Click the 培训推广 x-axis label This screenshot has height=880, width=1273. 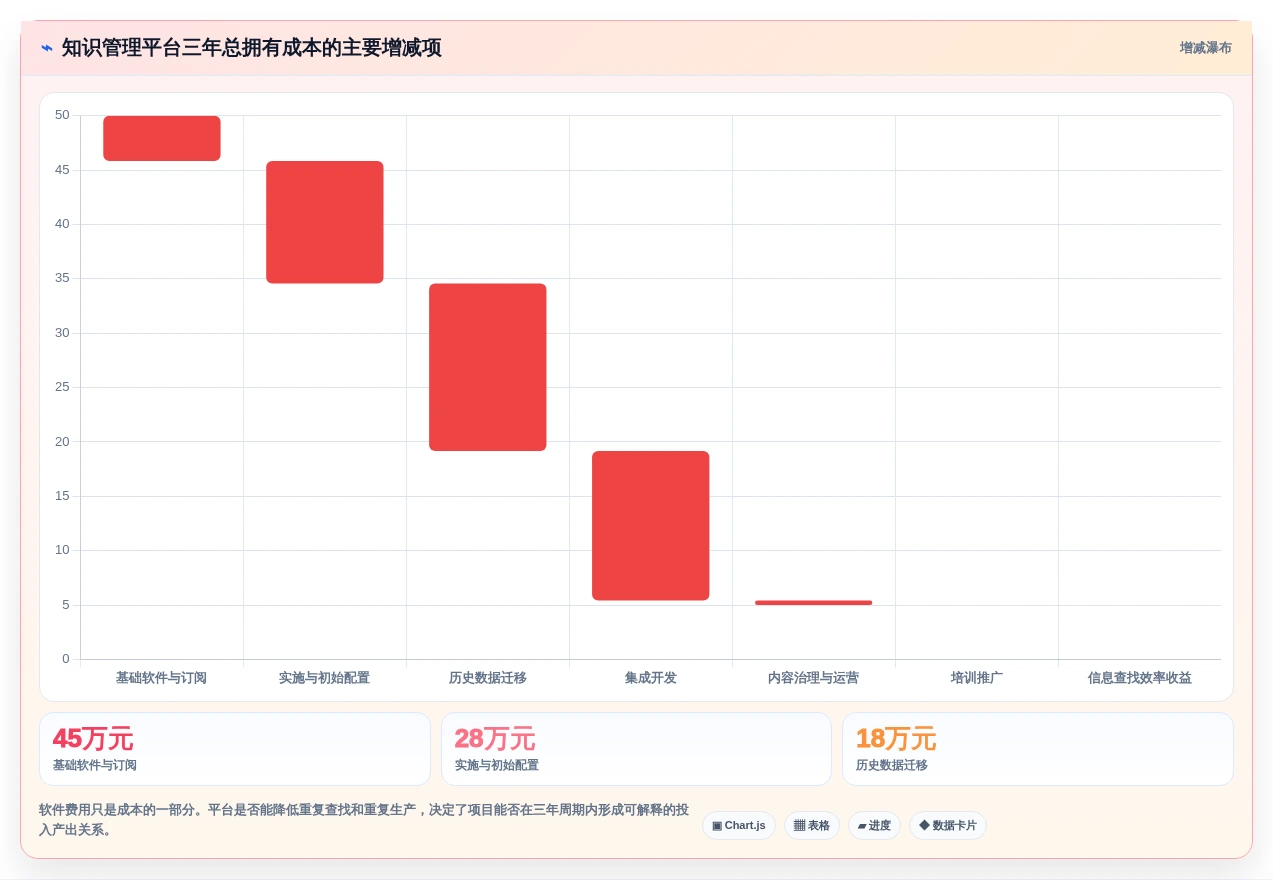[977, 678]
